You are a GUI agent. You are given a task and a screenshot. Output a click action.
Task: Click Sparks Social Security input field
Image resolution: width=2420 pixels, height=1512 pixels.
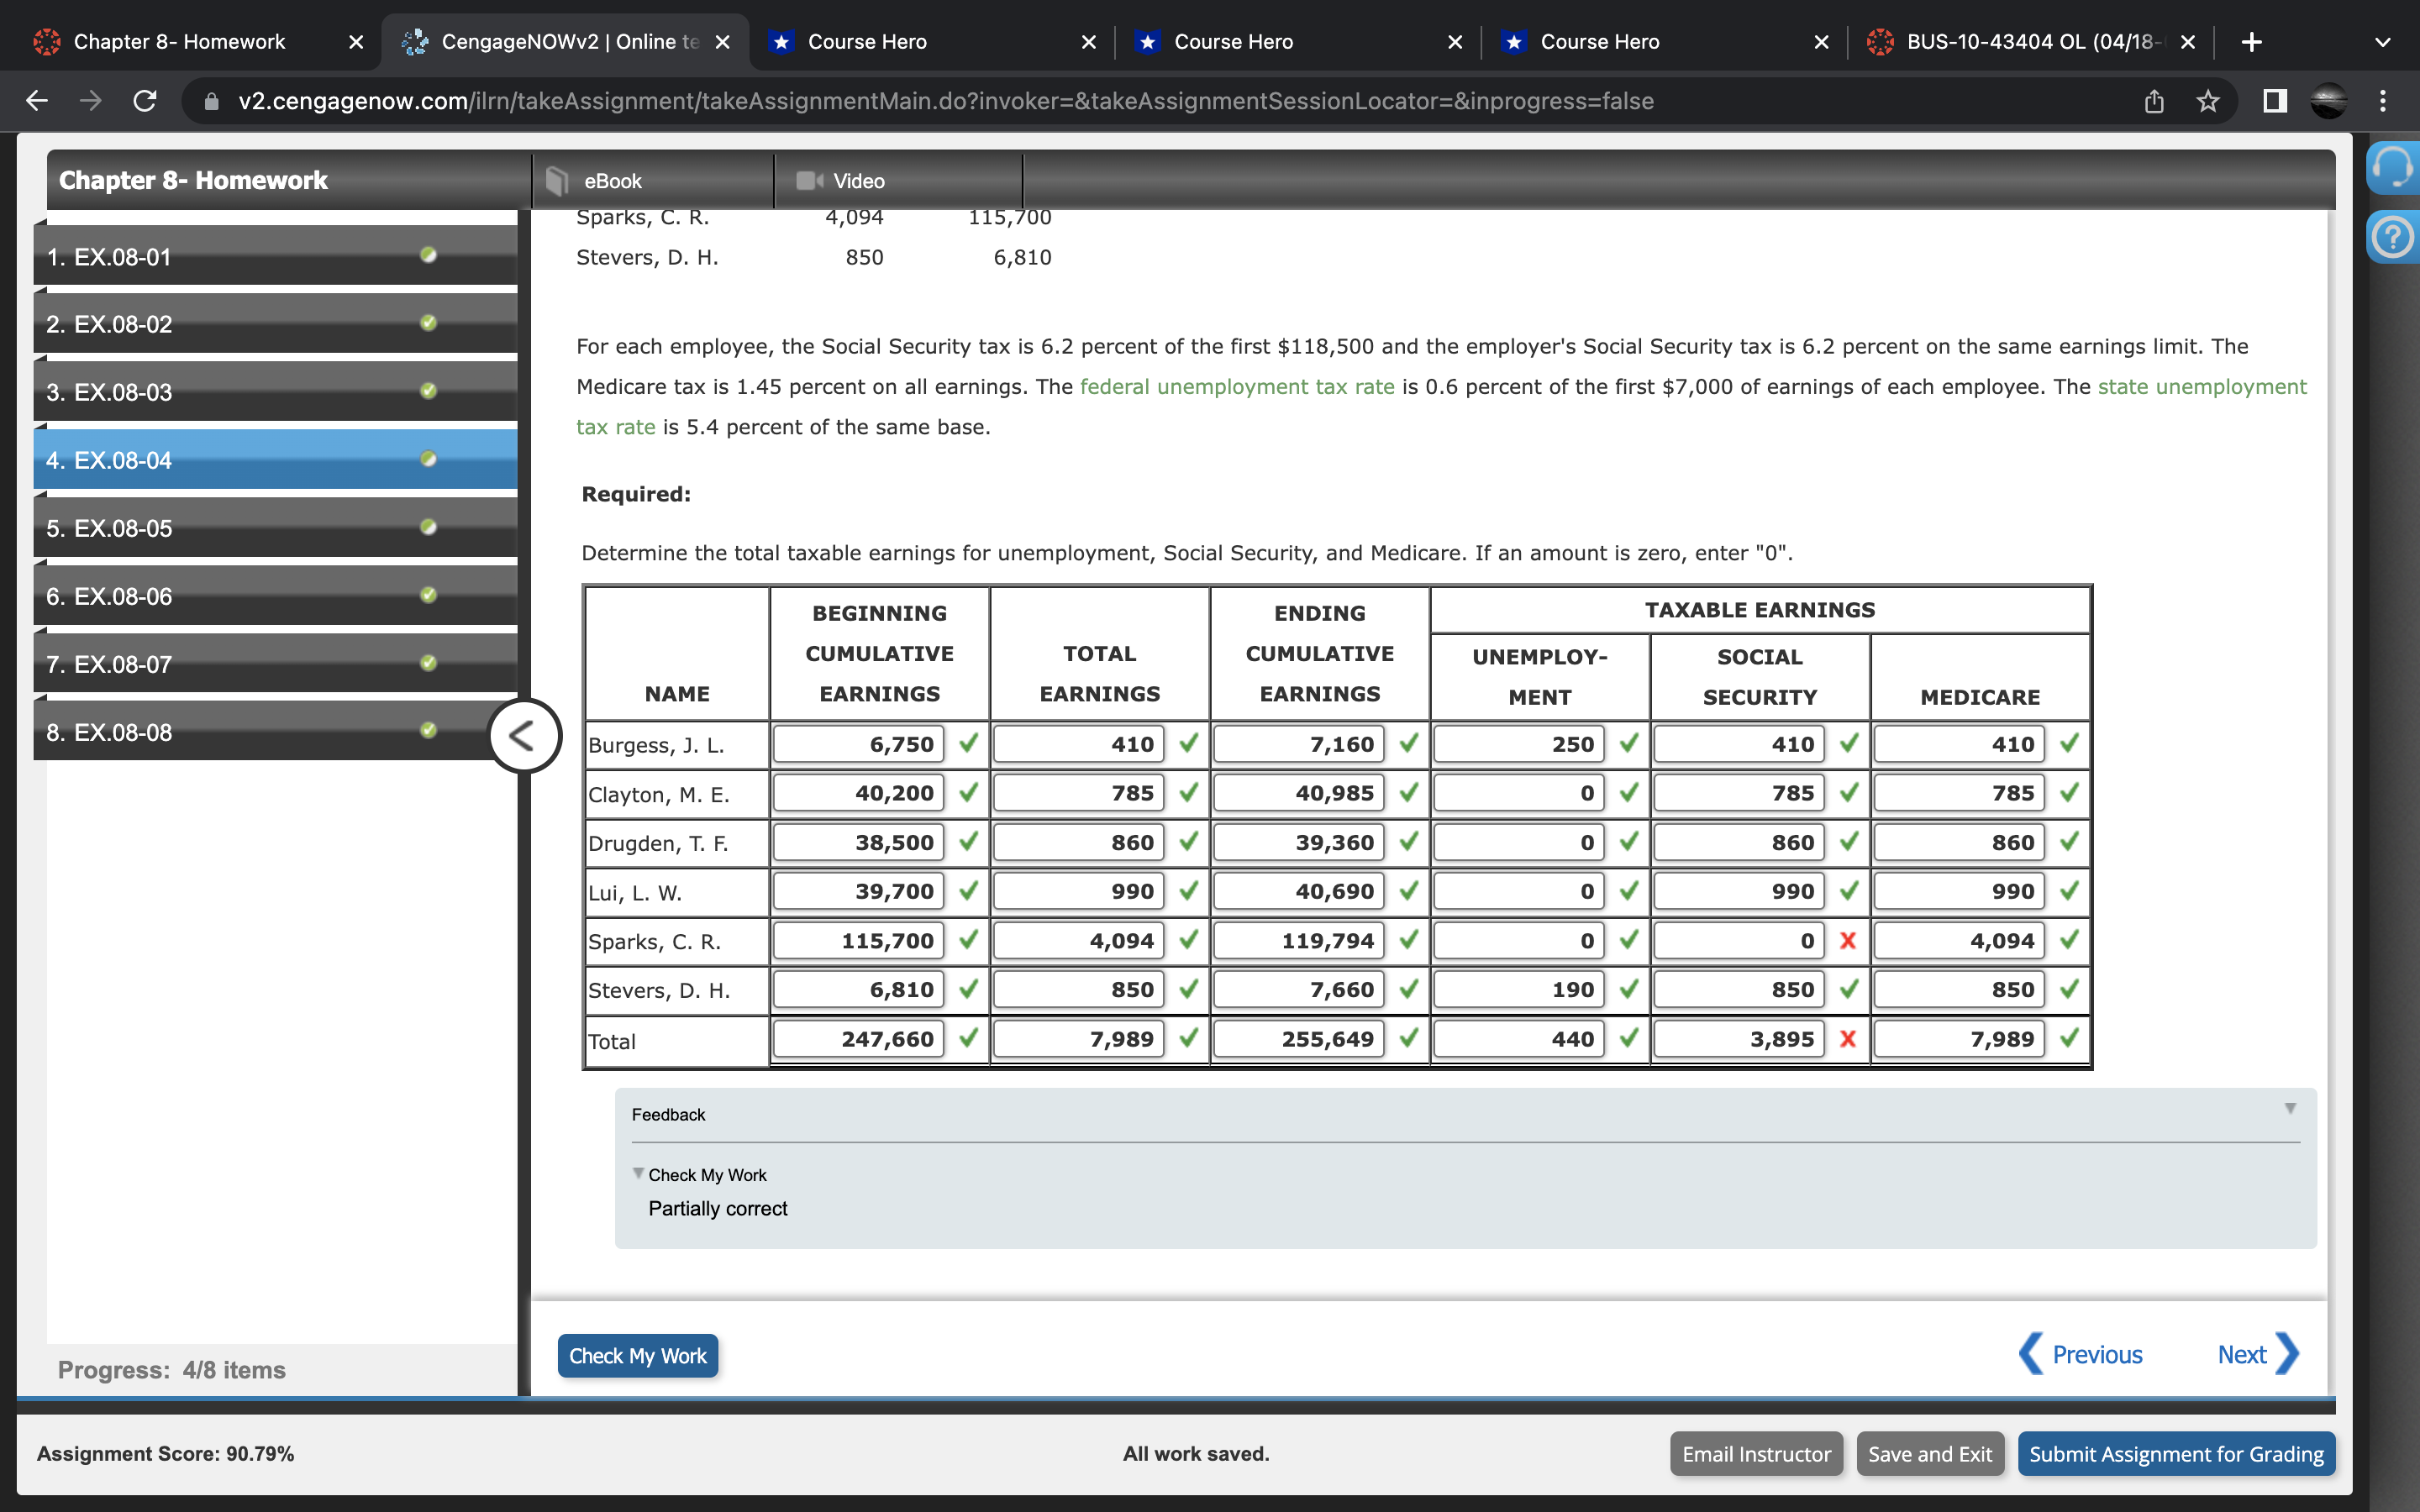point(1739,940)
